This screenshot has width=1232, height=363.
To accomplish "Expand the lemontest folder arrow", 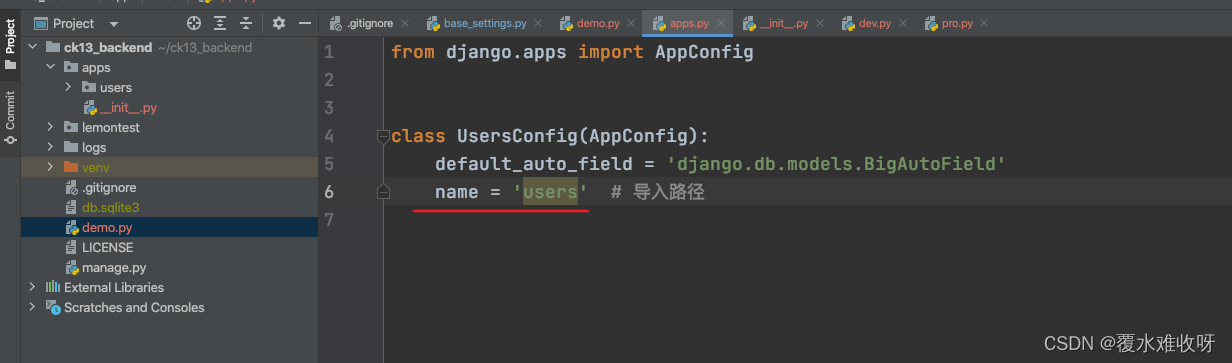I will pyautogui.click(x=51, y=127).
